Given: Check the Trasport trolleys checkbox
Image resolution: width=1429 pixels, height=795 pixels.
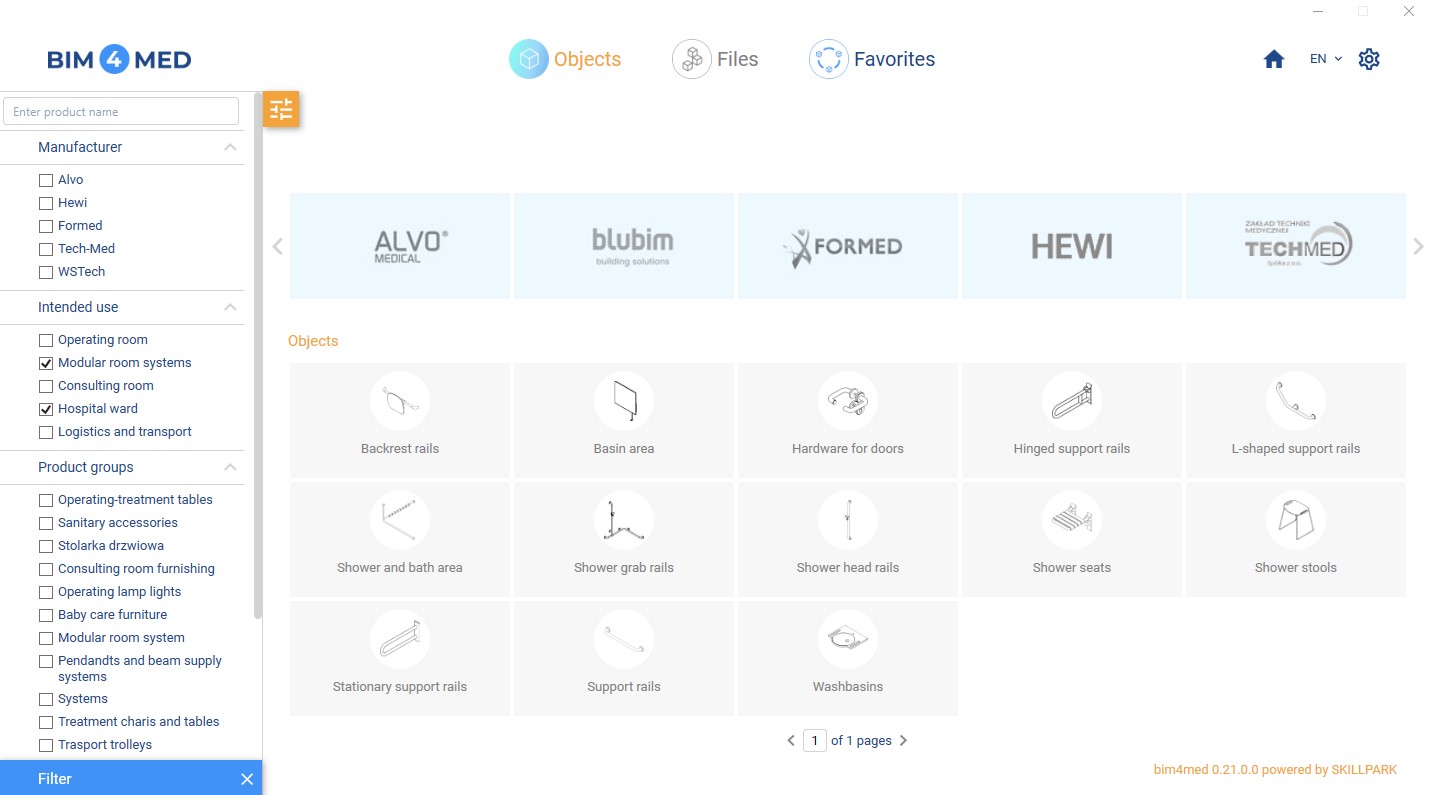Looking at the screenshot, I should click(x=45, y=745).
